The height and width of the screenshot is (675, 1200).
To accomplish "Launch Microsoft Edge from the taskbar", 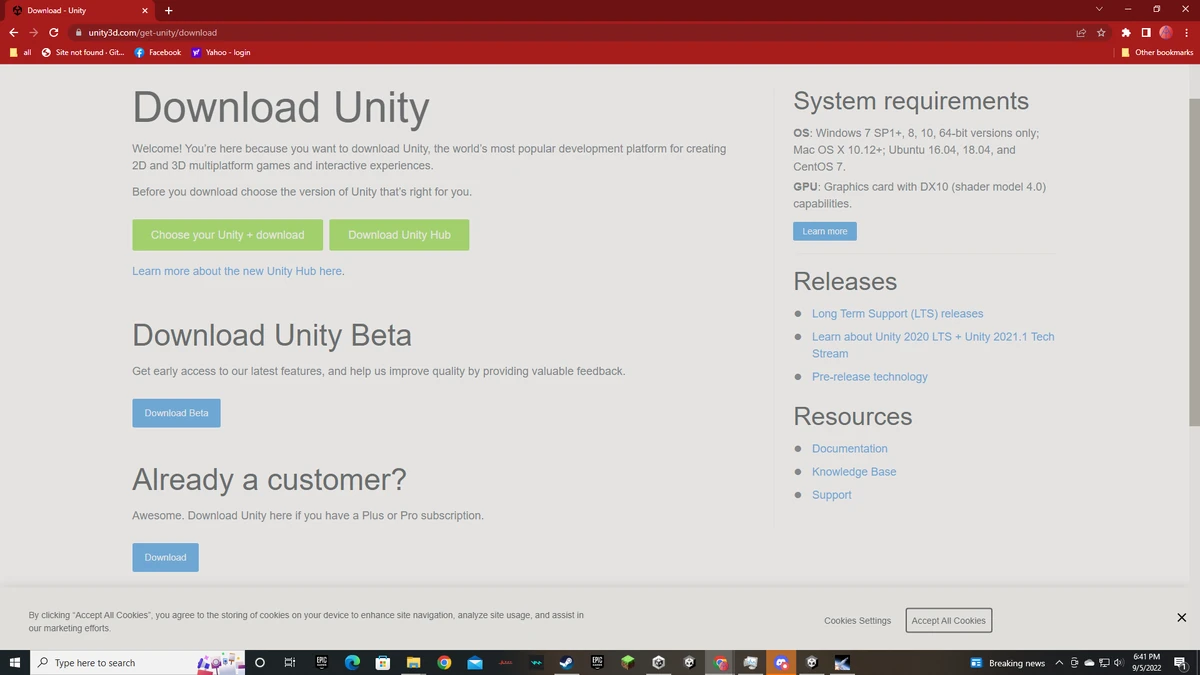I will 352,663.
